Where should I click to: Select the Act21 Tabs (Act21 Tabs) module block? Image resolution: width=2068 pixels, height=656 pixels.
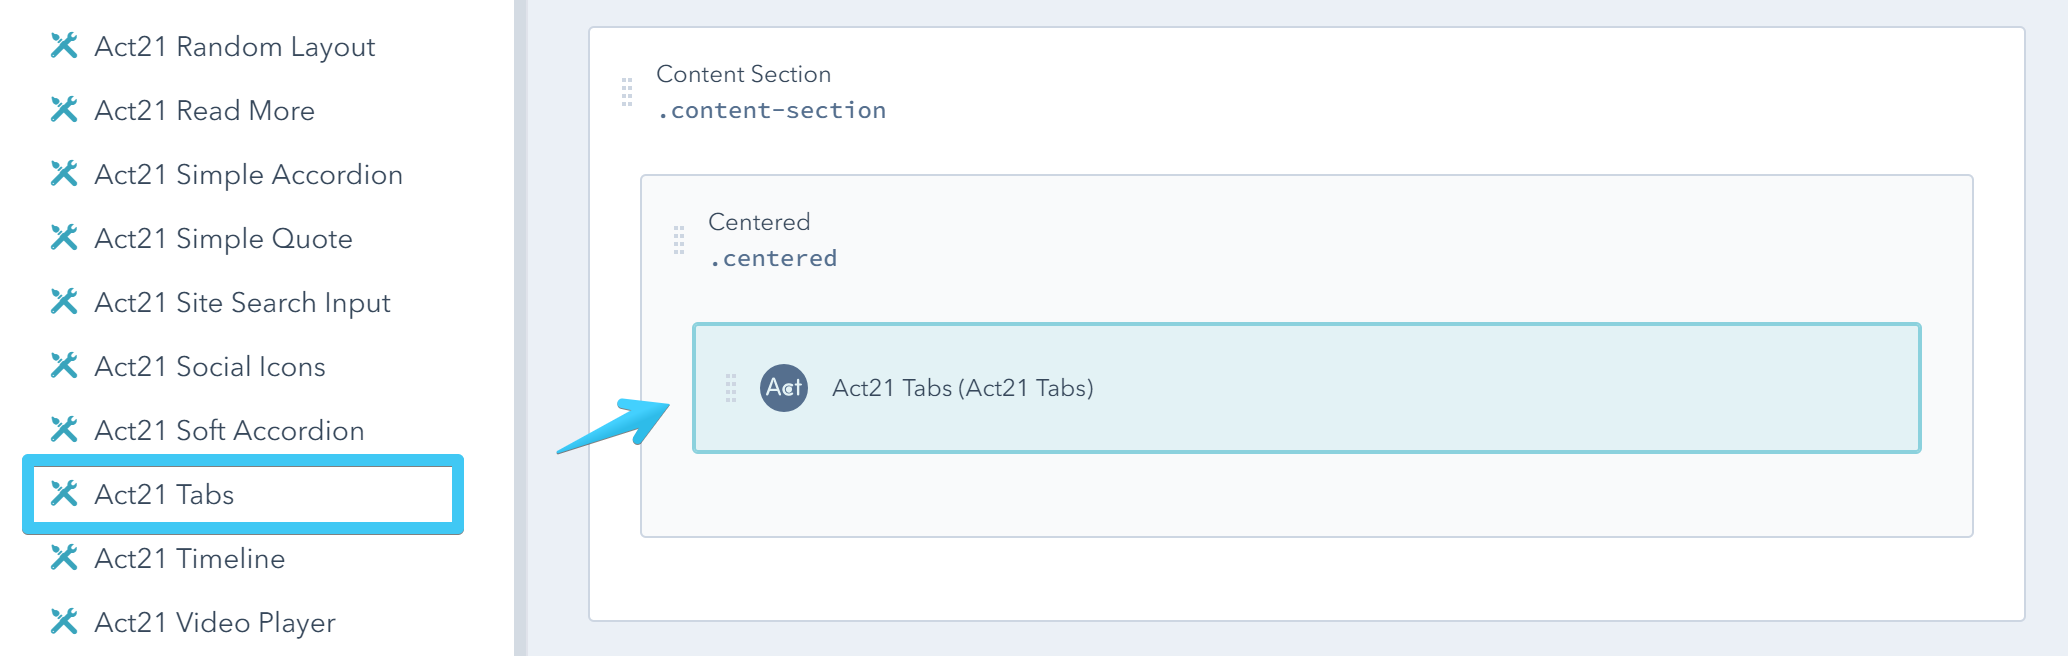(1300, 388)
